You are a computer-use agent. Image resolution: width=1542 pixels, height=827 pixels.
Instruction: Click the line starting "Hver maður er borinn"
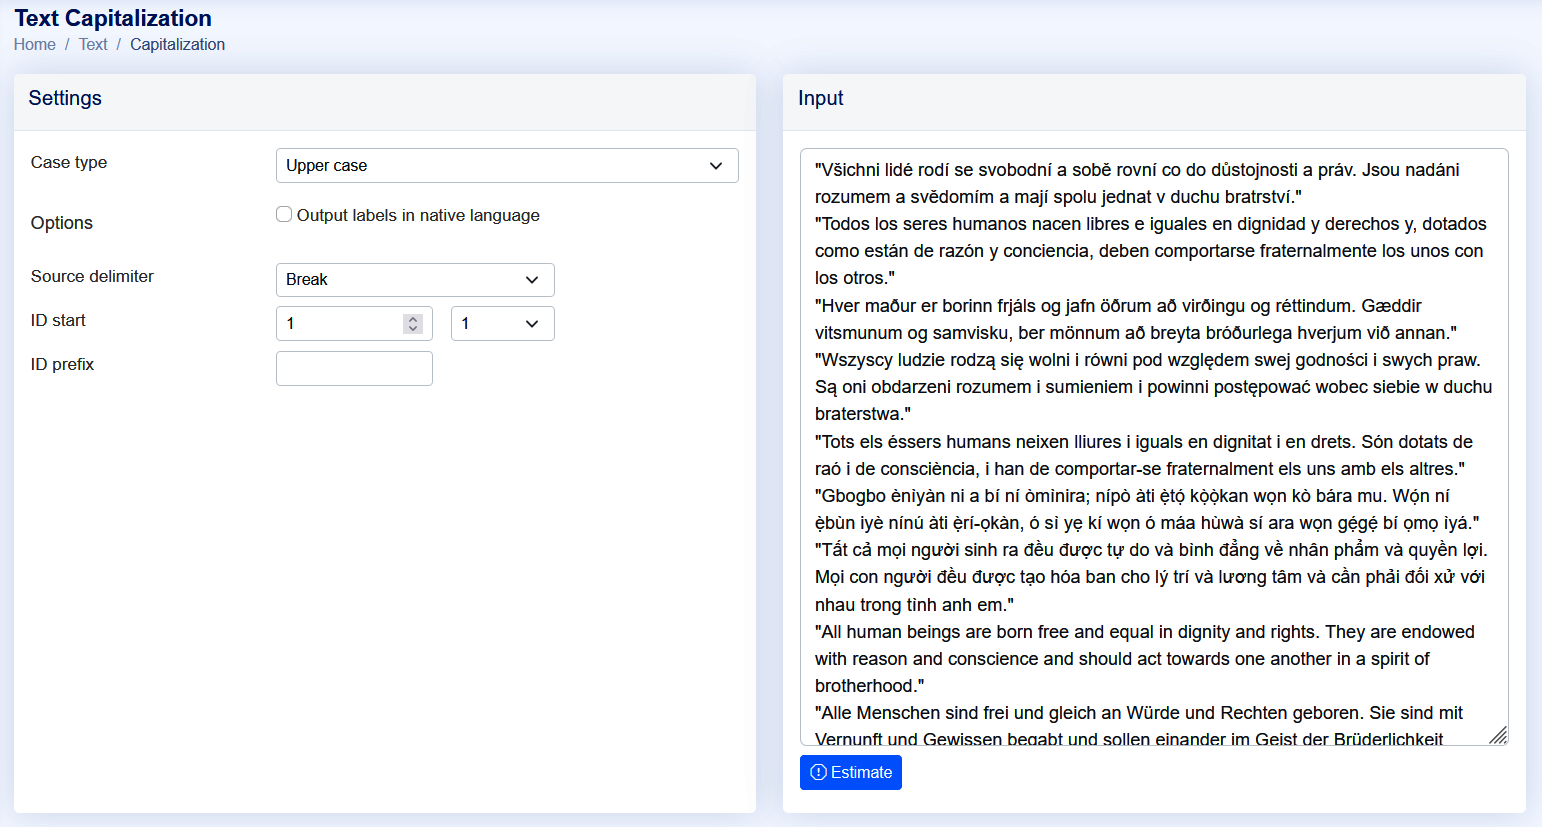pyautogui.click(x=1118, y=306)
